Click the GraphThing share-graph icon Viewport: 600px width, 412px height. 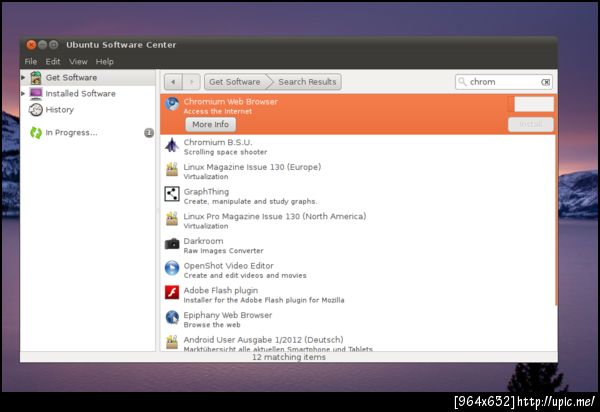[x=172, y=194]
